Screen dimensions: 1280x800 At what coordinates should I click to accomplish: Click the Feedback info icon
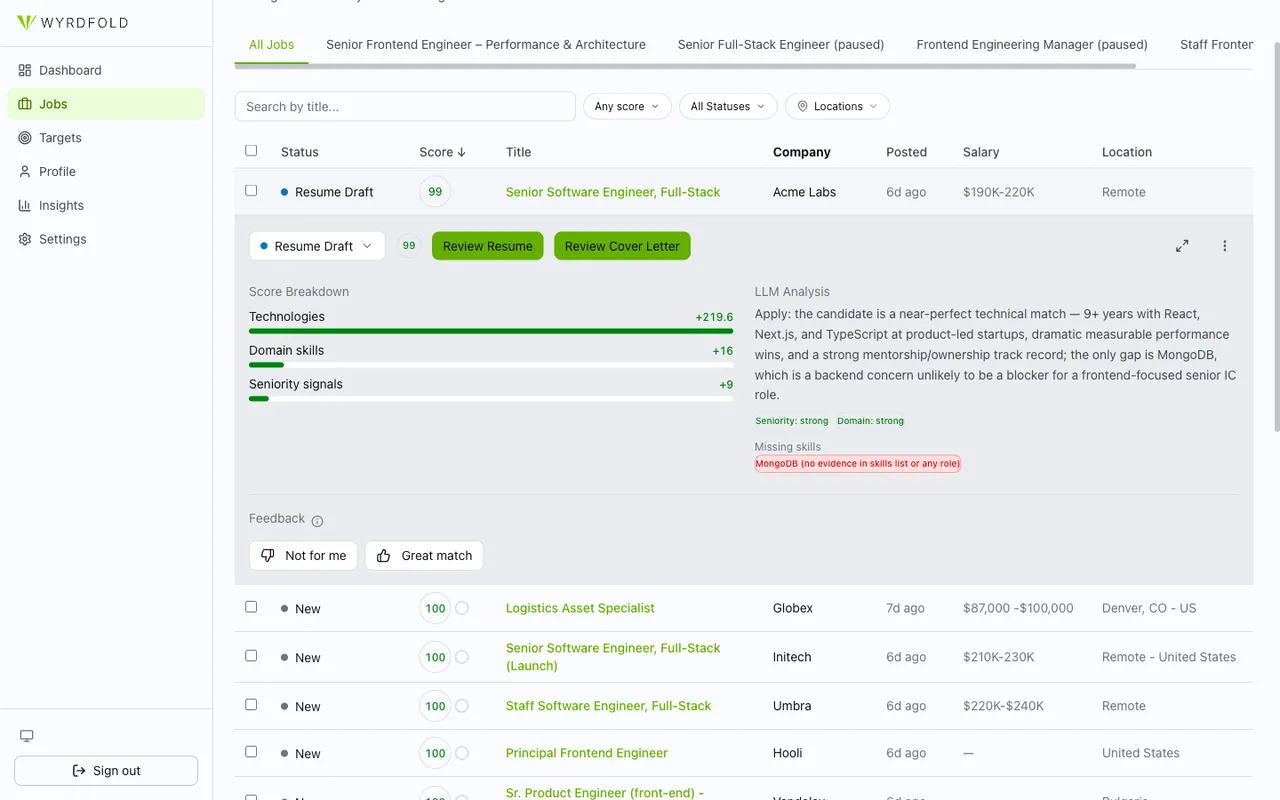317,521
